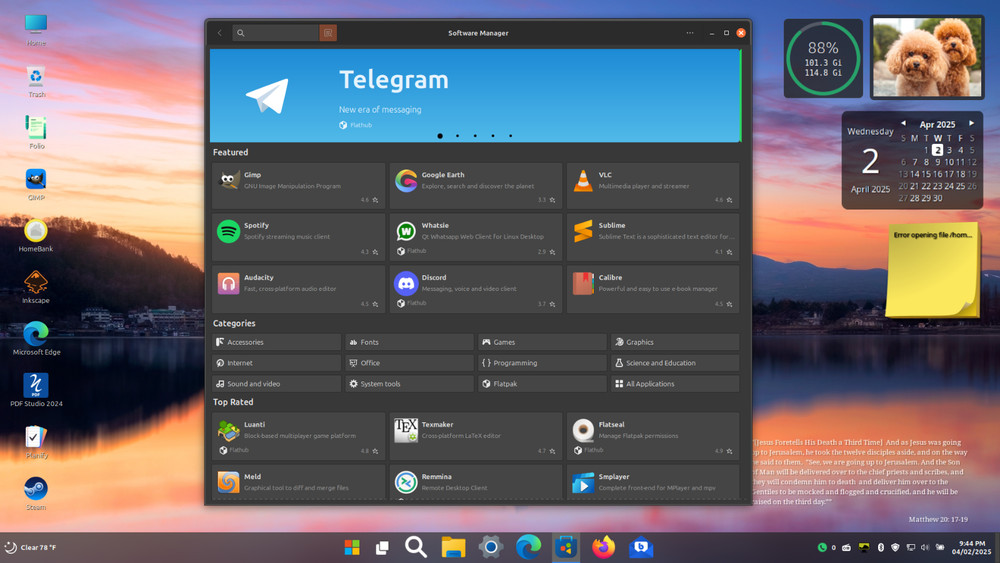1000x563 pixels.
Task: Open Firefox from the taskbar
Action: (x=603, y=547)
